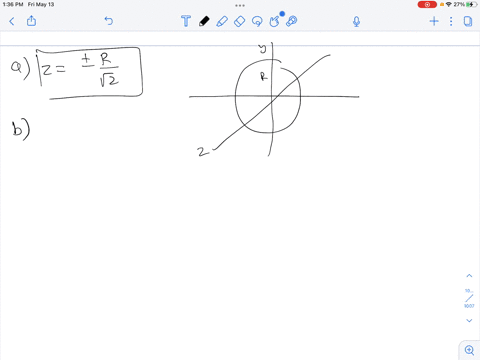
Task: Add new content with the plus icon
Action: coord(434,21)
